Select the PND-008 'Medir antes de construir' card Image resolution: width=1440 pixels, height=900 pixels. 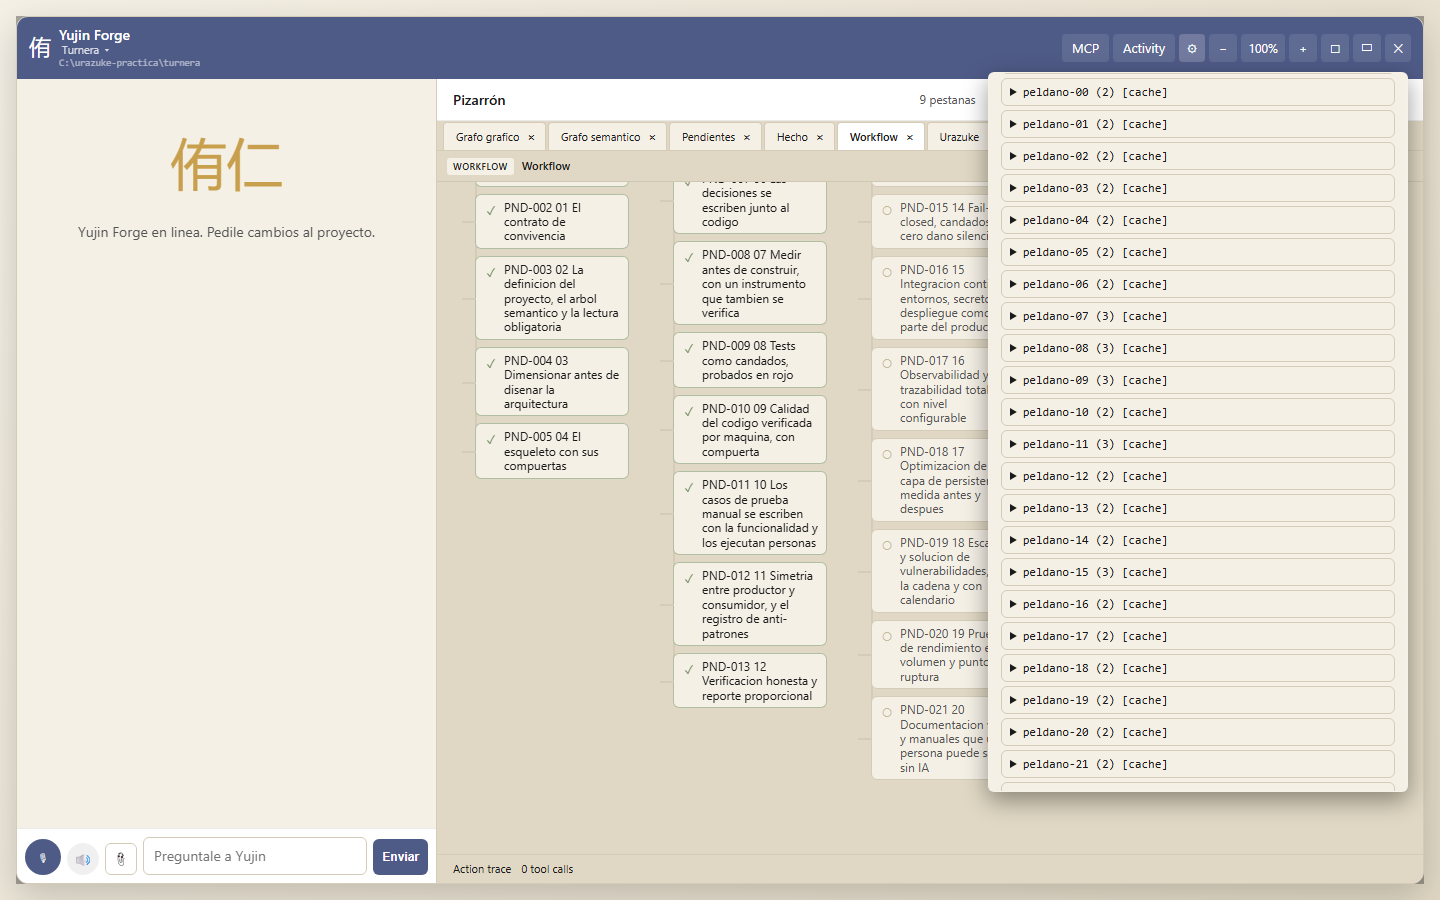(750, 283)
